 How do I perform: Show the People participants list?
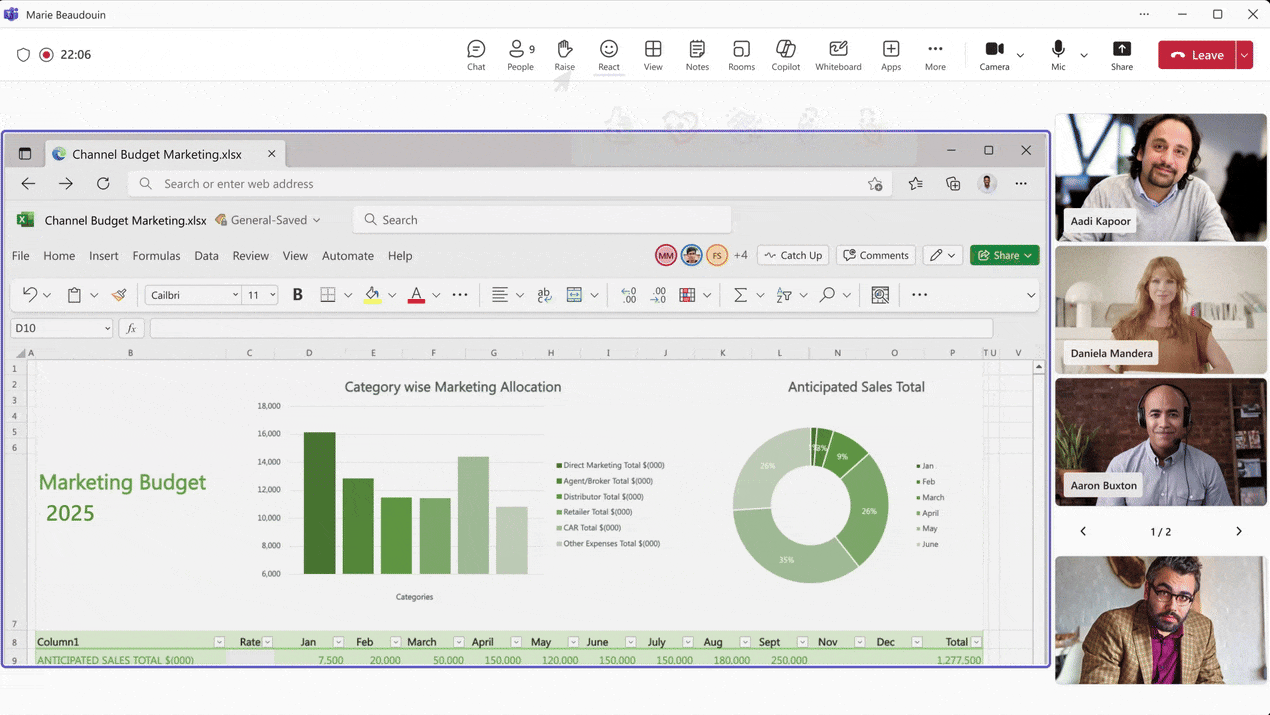pos(520,55)
